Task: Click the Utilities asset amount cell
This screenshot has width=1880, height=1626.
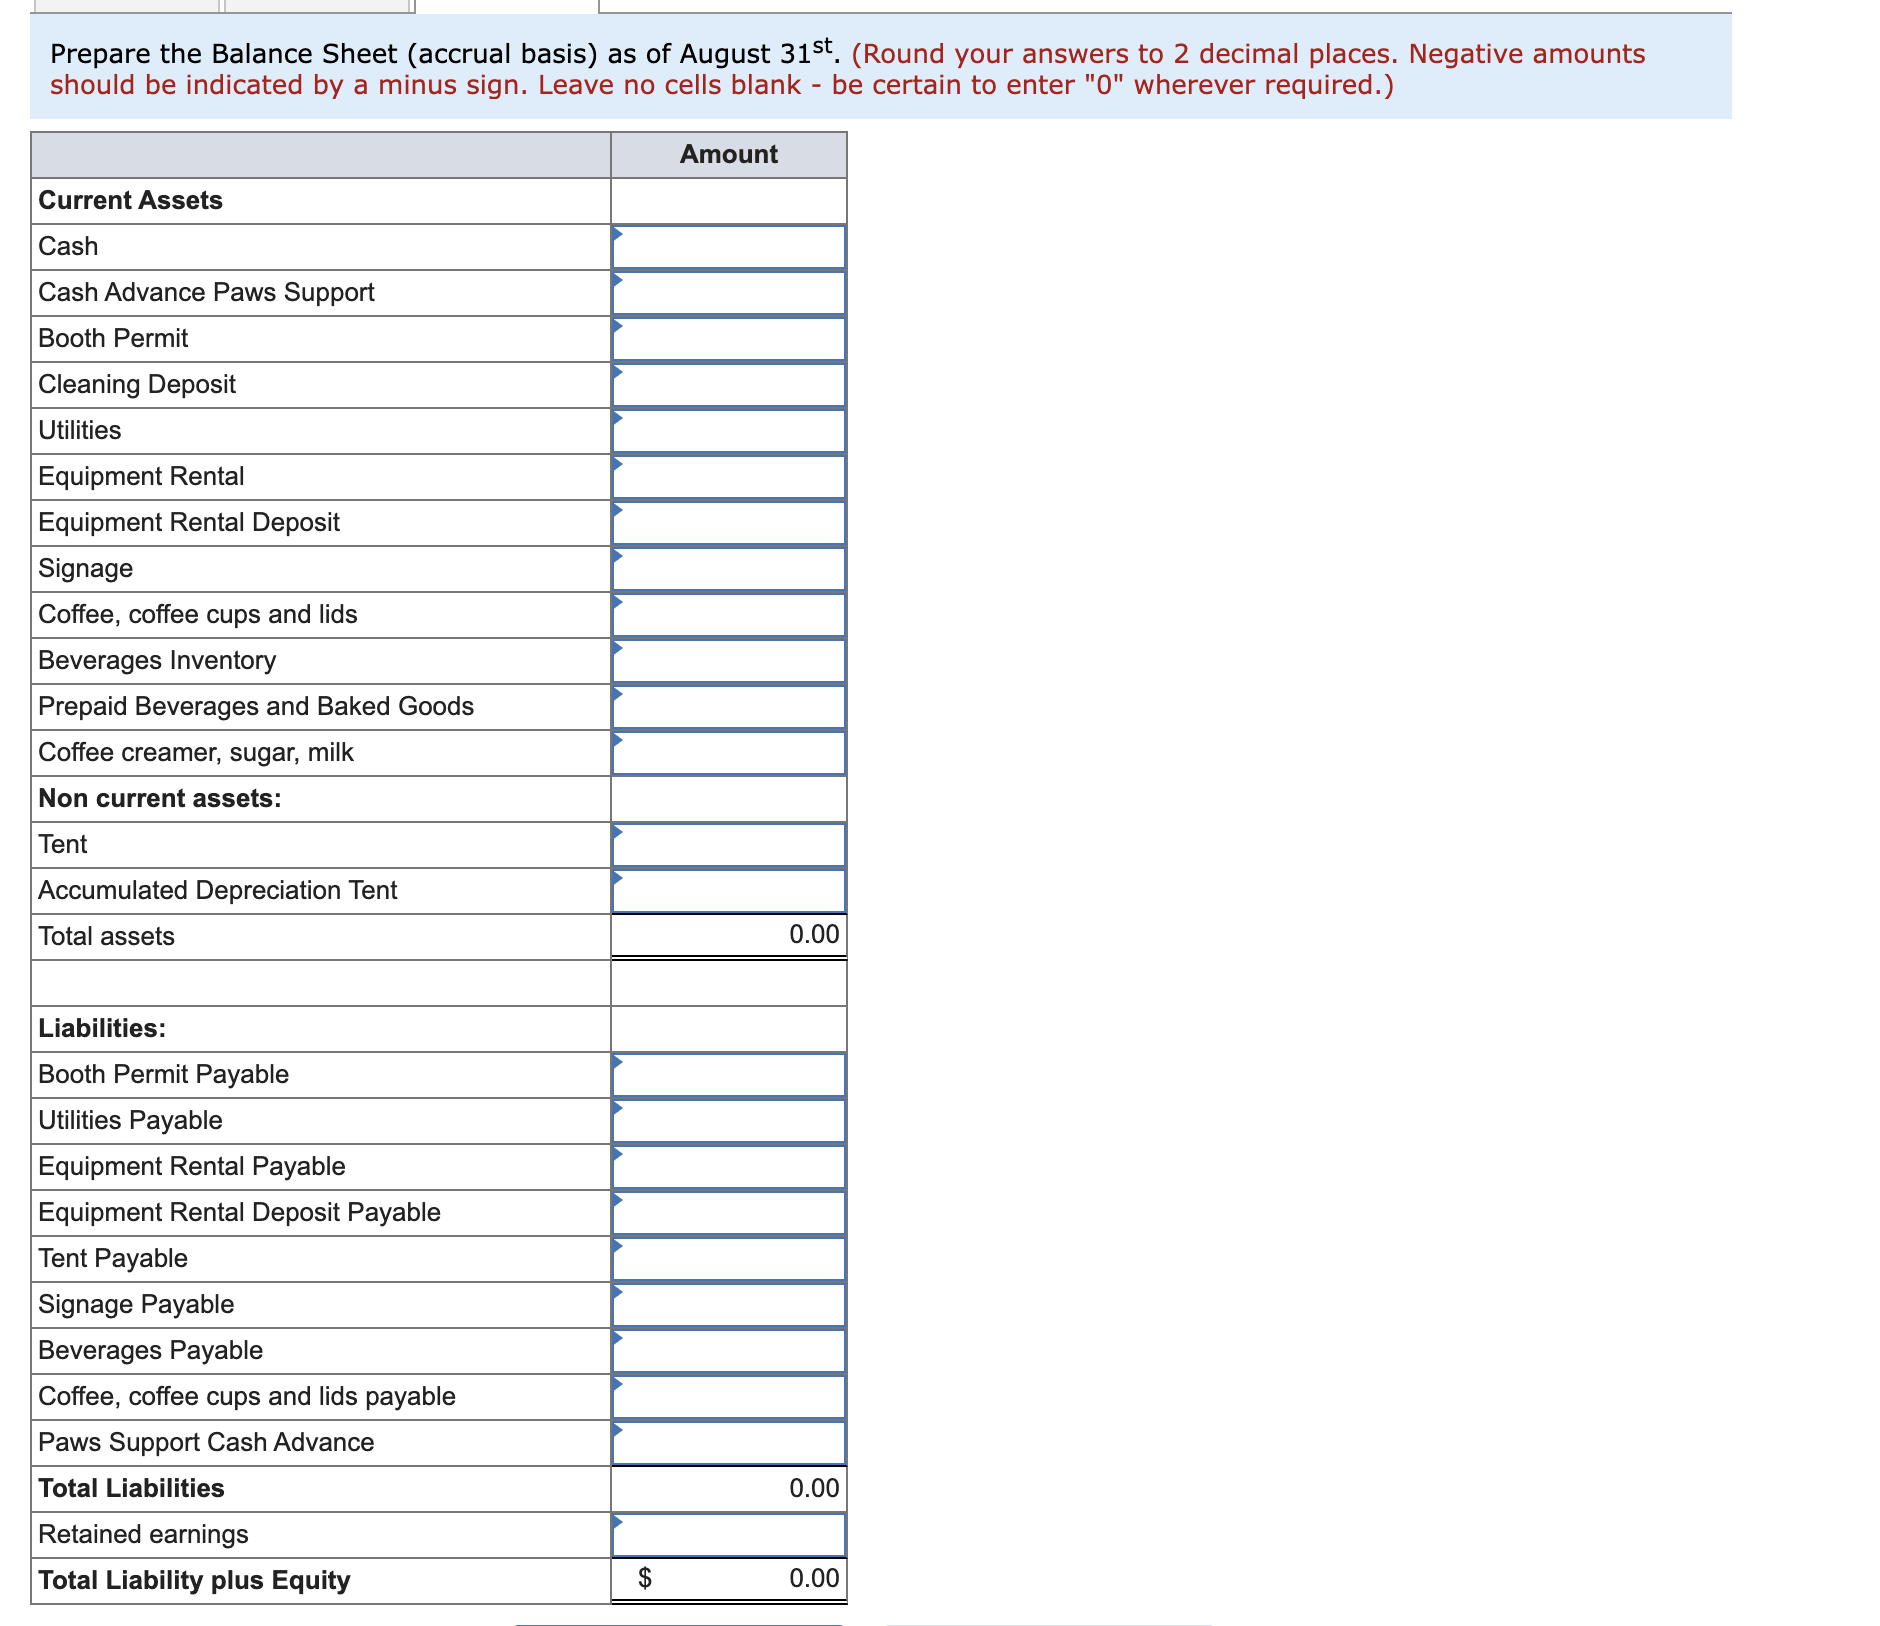Action: tap(729, 431)
